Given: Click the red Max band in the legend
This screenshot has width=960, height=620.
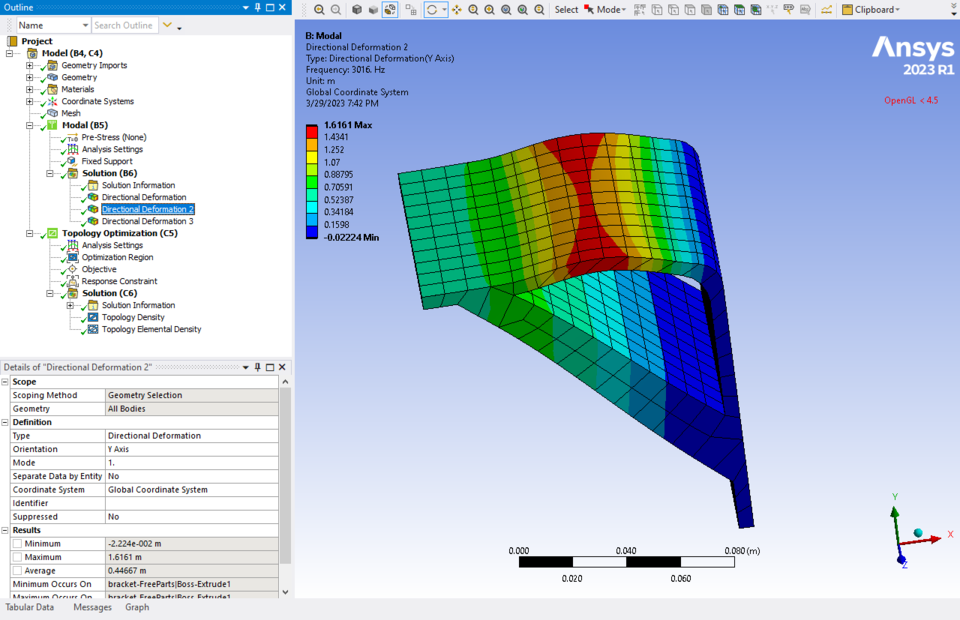Looking at the screenshot, I should coord(313,130).
